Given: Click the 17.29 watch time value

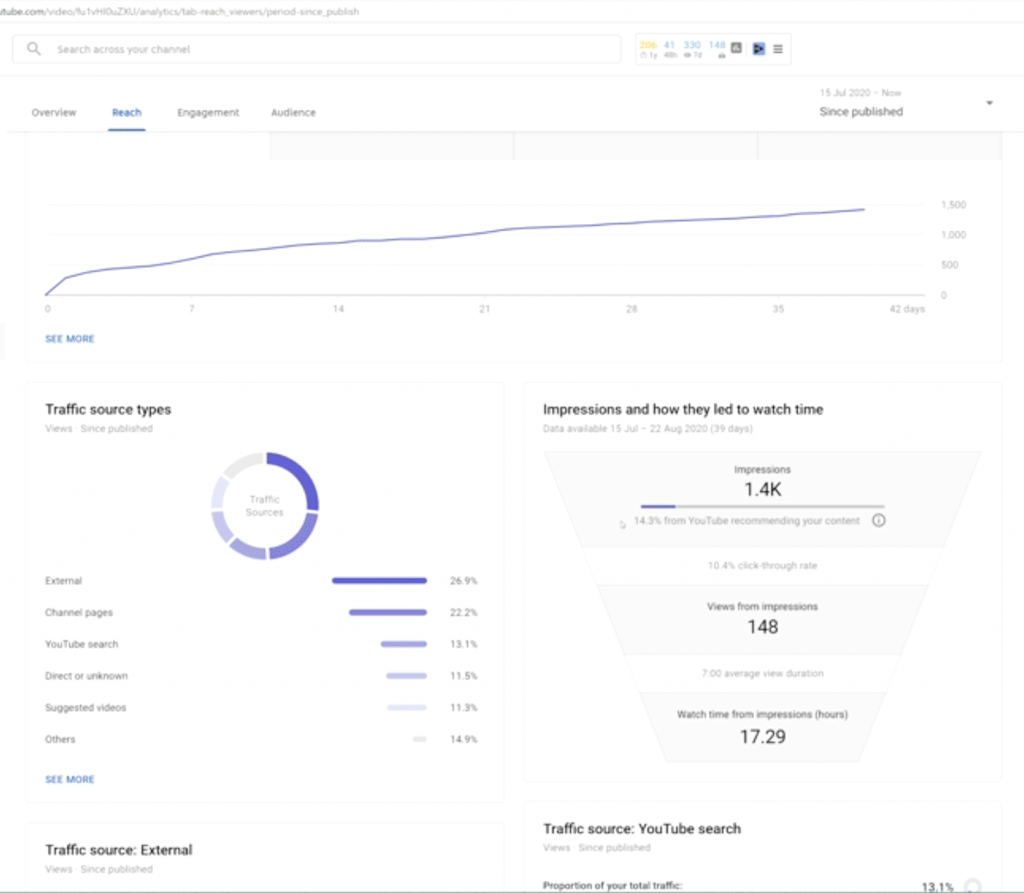Looking at the screenshot, I should pos(763,736).
